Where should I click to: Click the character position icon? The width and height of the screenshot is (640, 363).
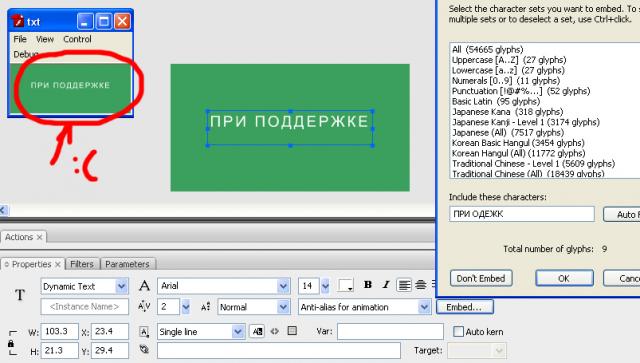click(x=205, y=306)
